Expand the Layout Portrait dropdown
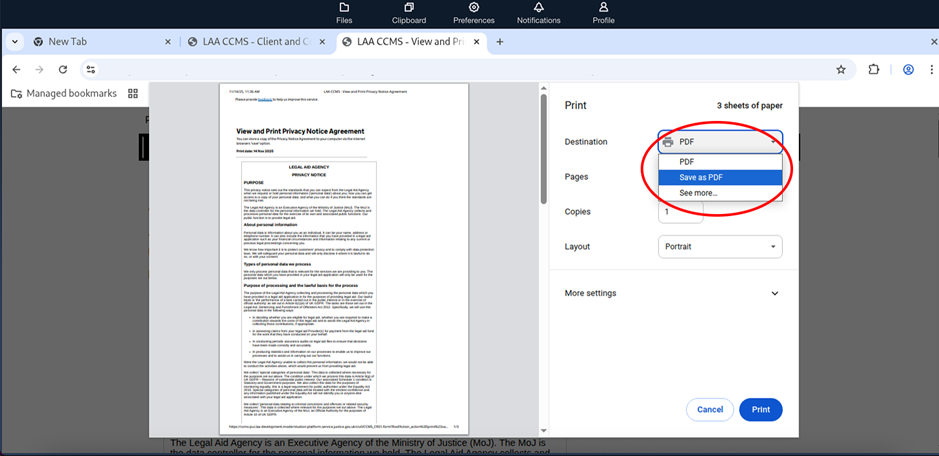The width and height of the screenshot is (939, 456). click(x=720, y=246)
